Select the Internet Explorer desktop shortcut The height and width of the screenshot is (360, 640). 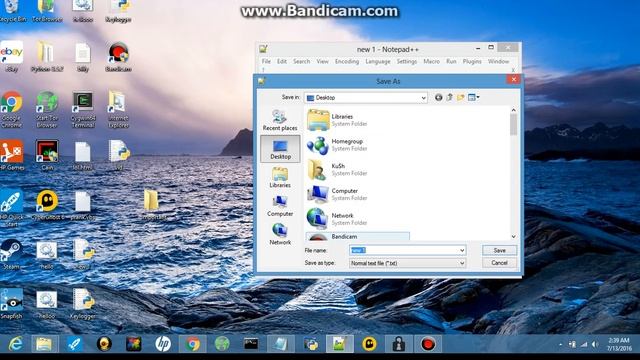click(118, 109)
